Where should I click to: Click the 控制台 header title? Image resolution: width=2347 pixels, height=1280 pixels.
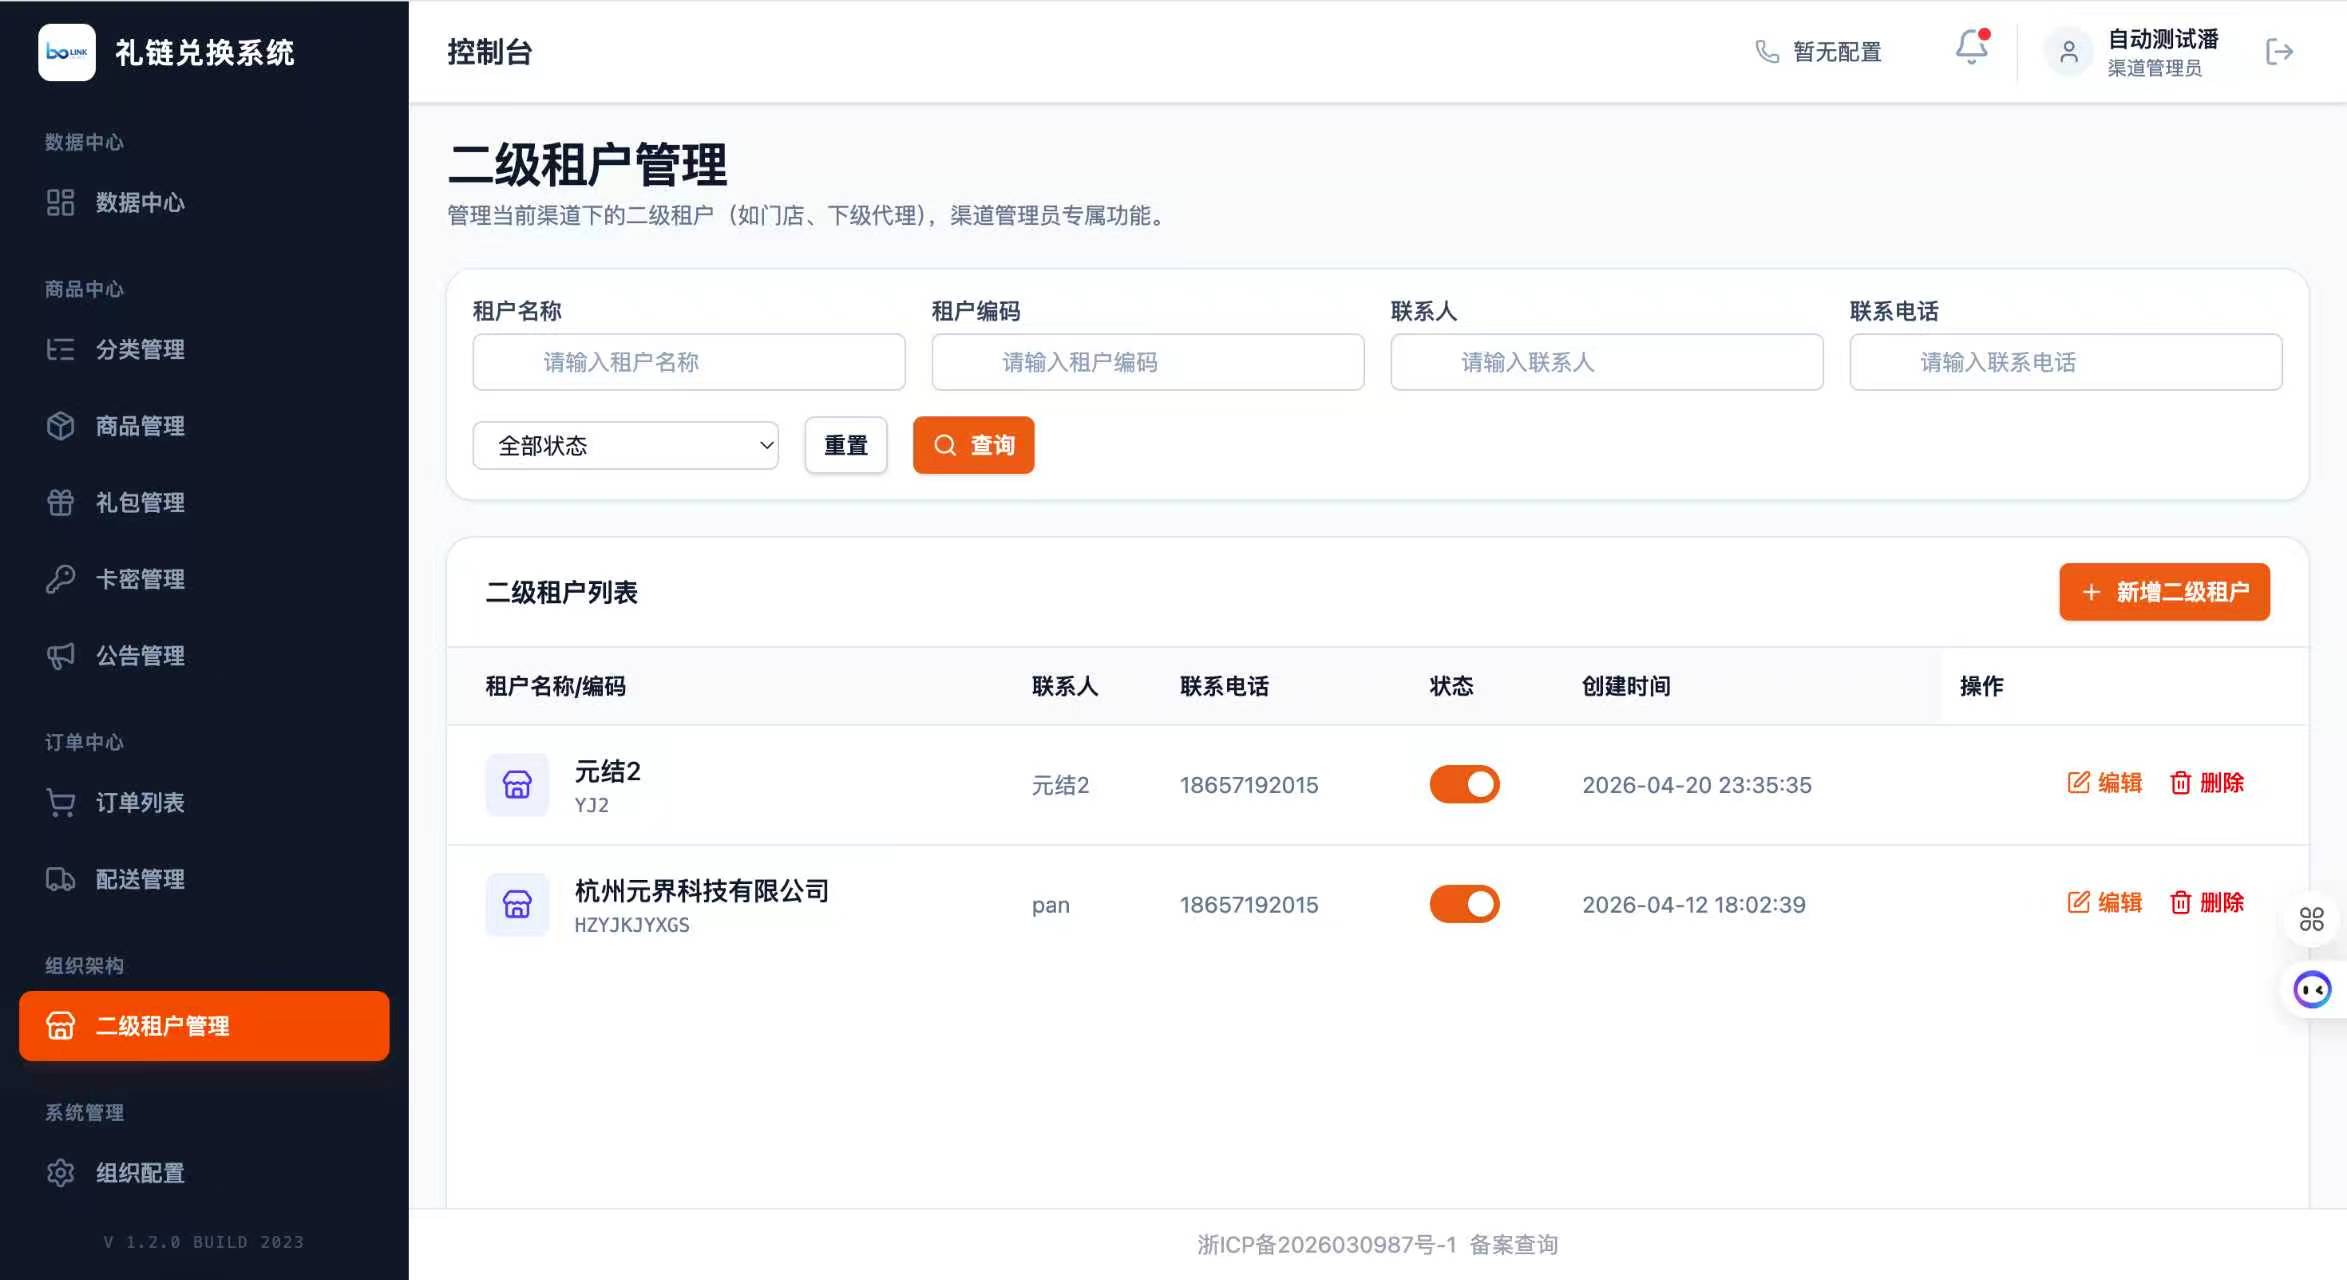click(x=490, y=52)
